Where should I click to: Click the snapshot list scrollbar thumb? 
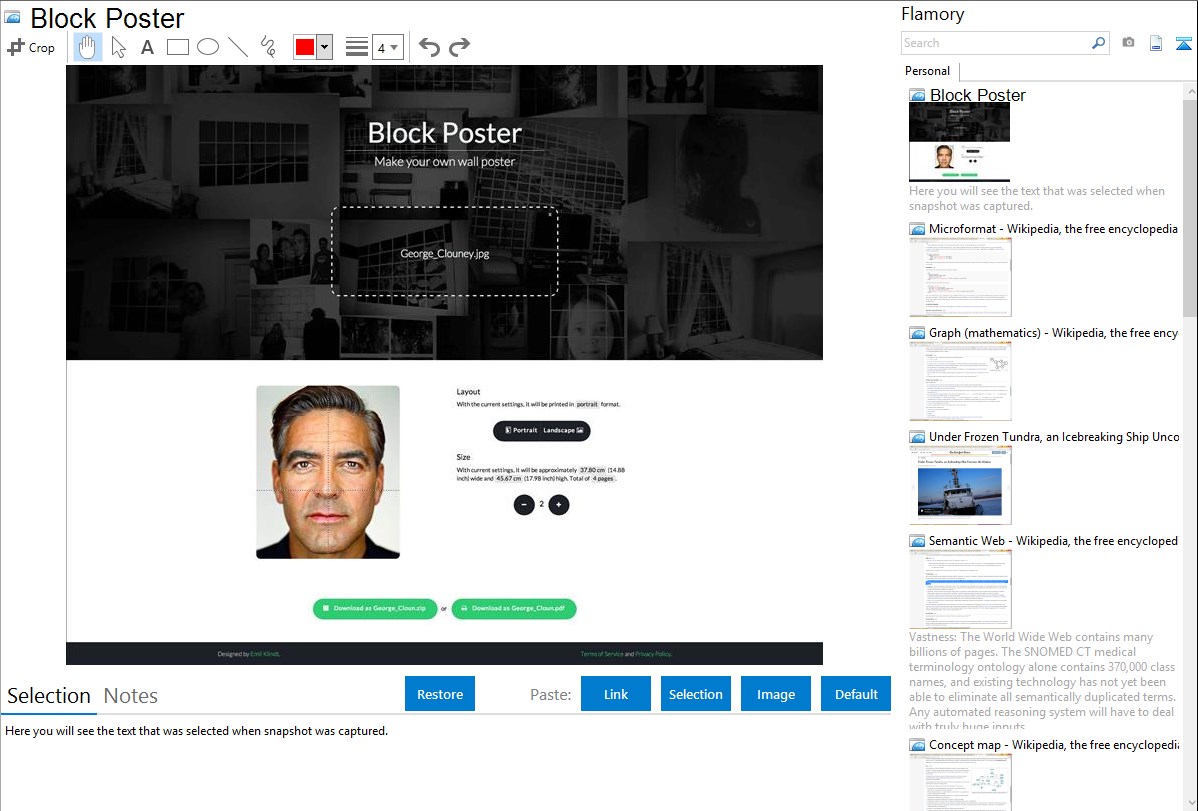point(1190,206)
